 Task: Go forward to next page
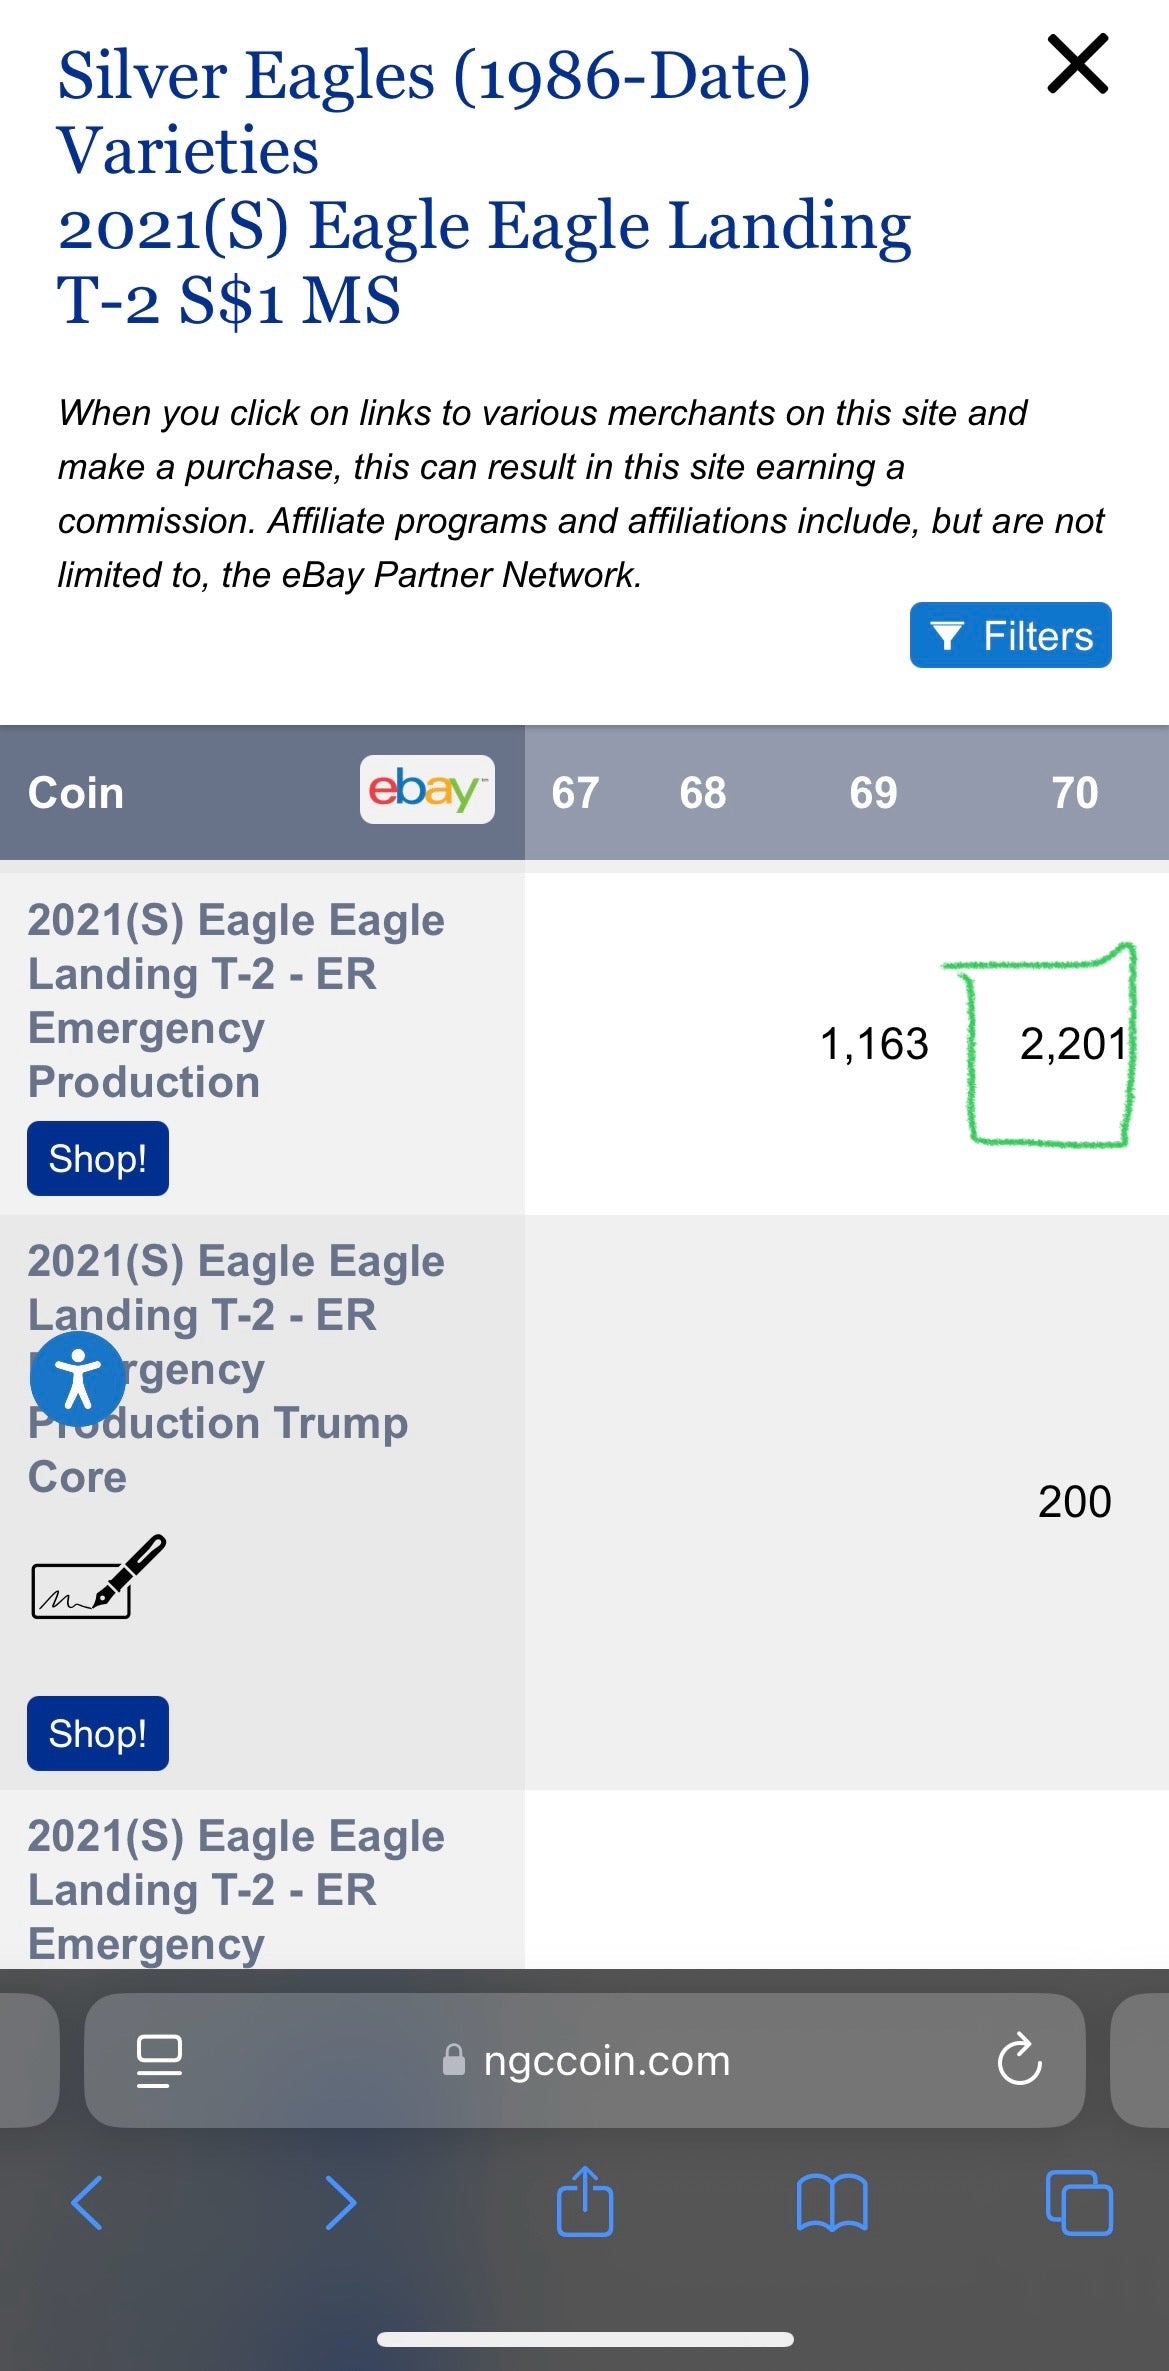click(340, 2203)
